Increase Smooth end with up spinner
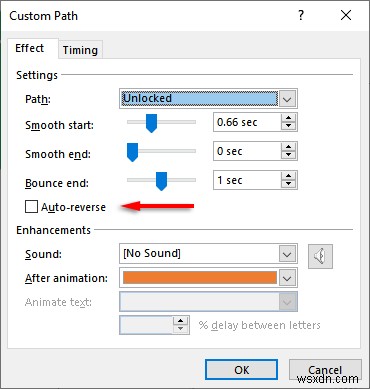This screenshot has height=389, width=370. (x=288, y=147)
